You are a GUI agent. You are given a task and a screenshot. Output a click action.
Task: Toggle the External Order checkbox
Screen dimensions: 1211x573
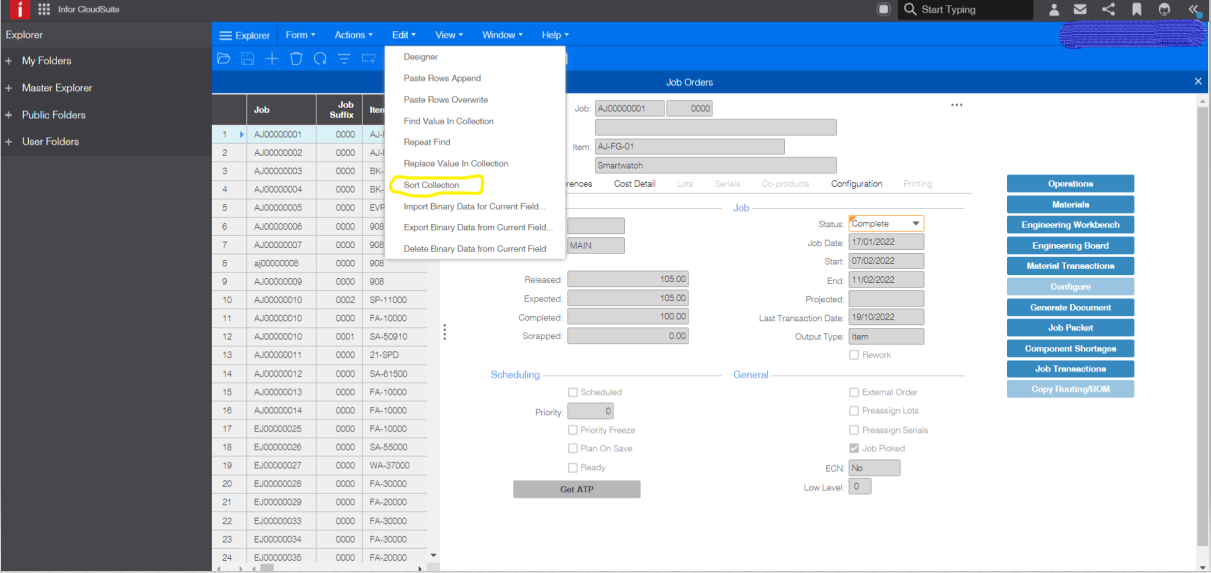(854, 393)
